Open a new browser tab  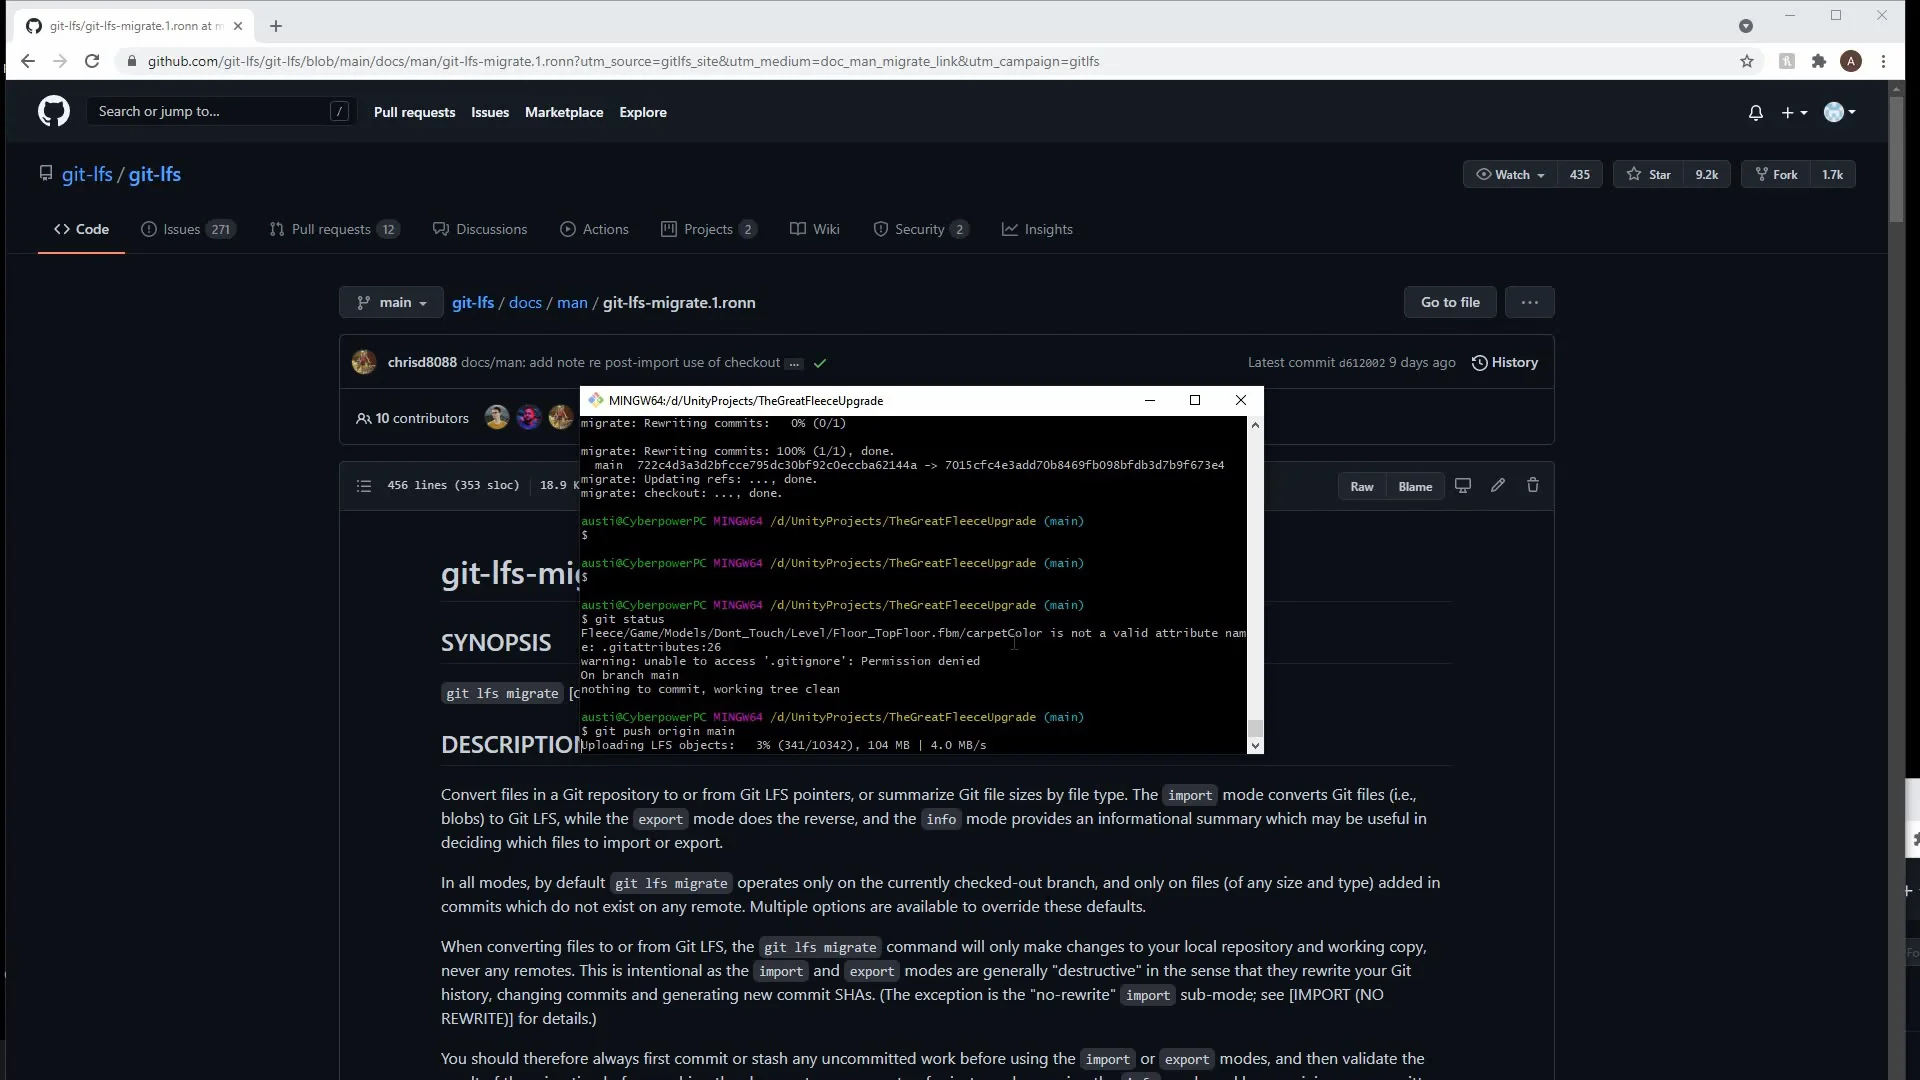(276, 26)
